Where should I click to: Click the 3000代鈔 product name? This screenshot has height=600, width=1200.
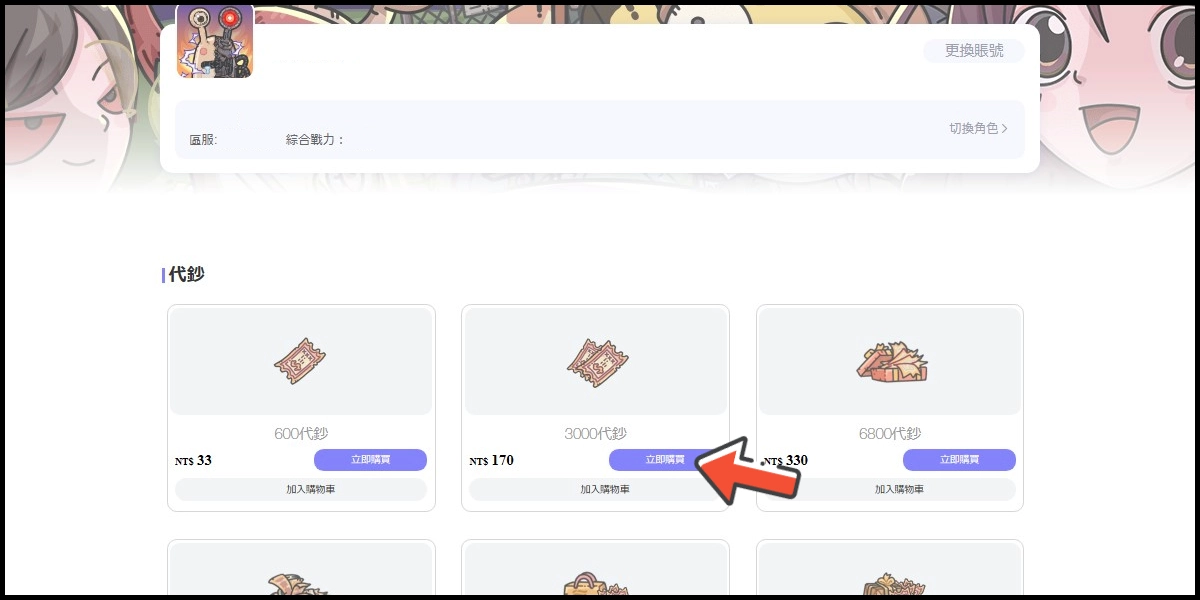coord(595,434)
